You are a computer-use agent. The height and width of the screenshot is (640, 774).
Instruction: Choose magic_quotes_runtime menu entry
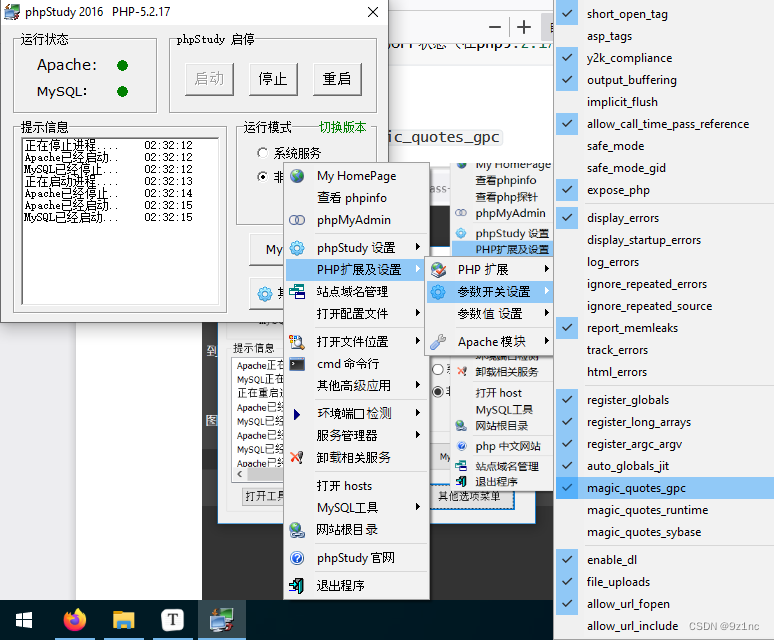(x=664, y=510)
